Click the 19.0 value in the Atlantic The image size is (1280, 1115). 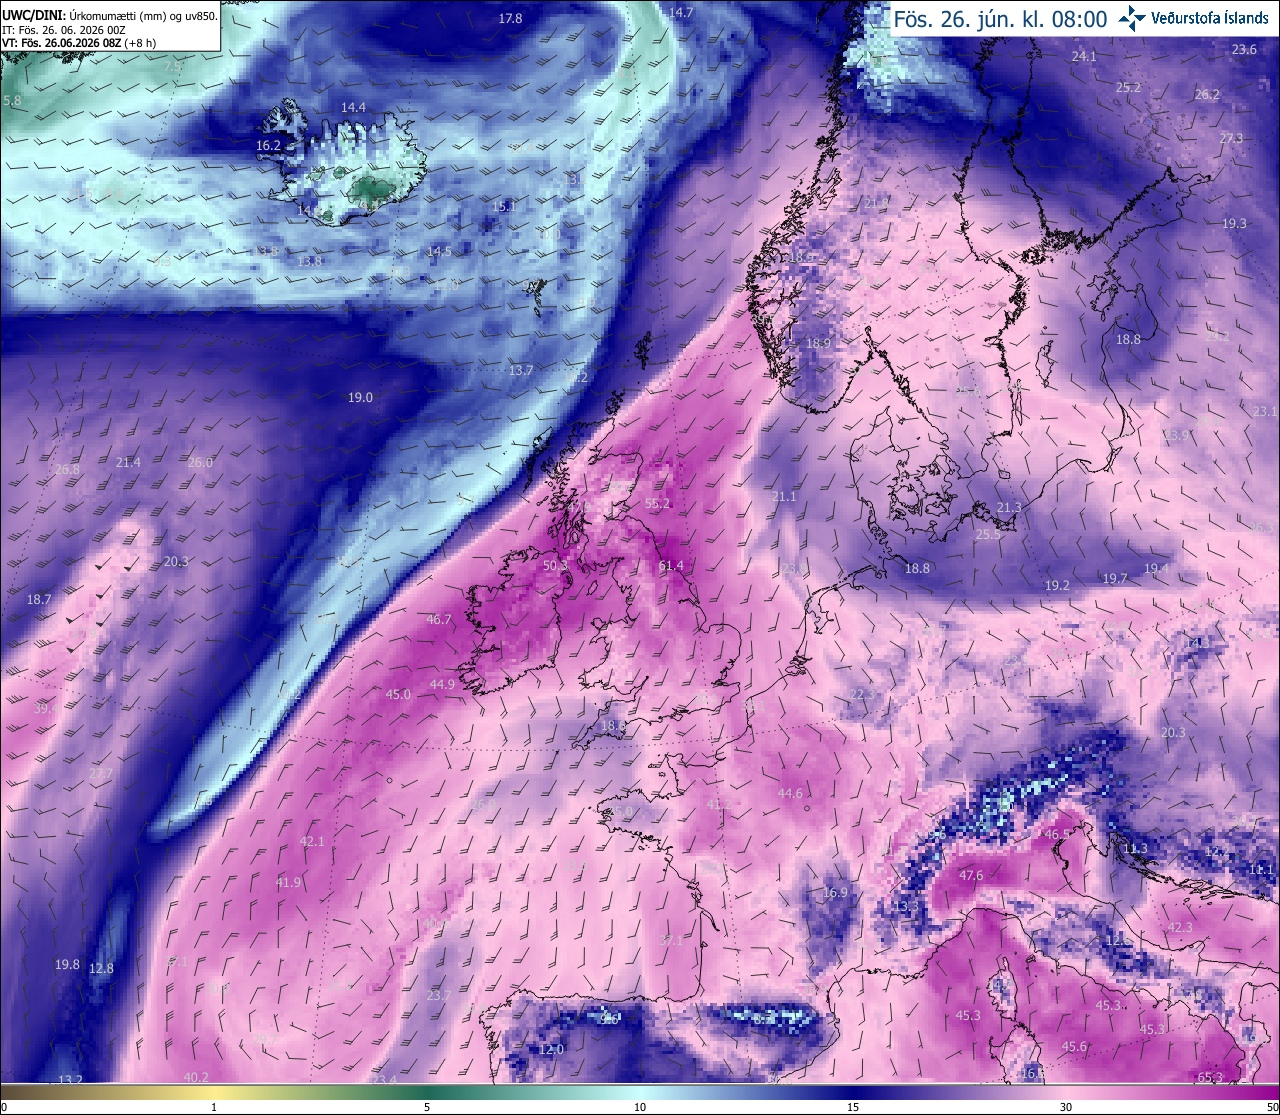click(x=360, y=398)
